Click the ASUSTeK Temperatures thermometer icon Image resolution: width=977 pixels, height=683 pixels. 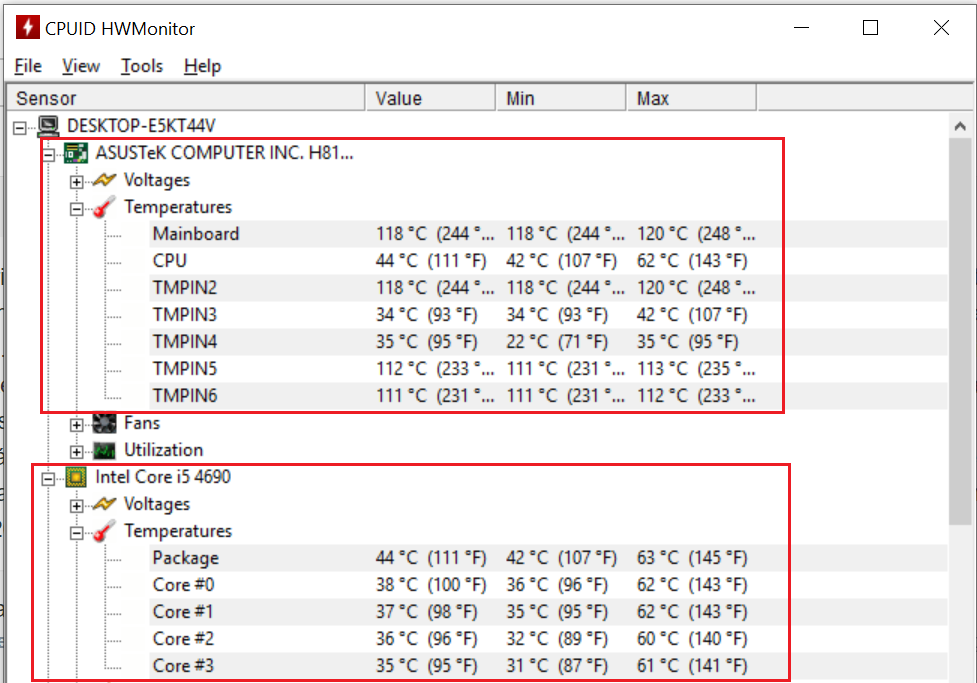(104, 207)
